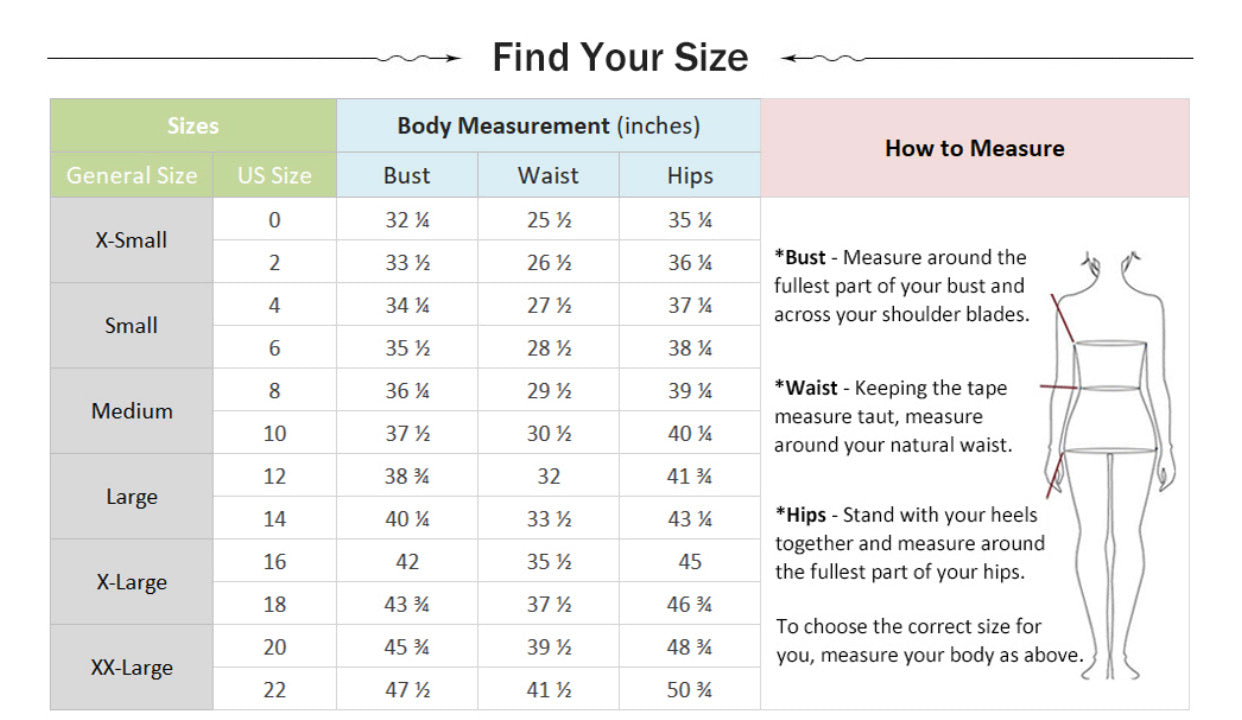Screen dimensions: 1242x720
Task: Select US size 12 cell
Action: coord(274,476)
